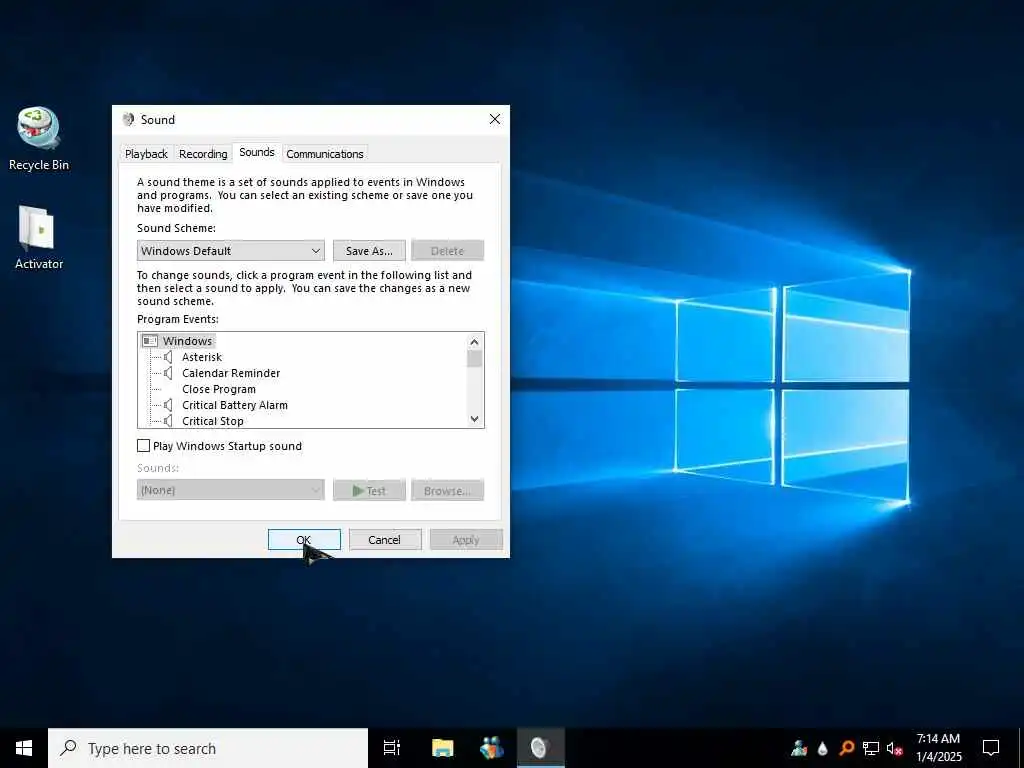1024x768 pixels.
Task: Click the Browse... button
Action: pyautogui.click(x=447, y=490)
